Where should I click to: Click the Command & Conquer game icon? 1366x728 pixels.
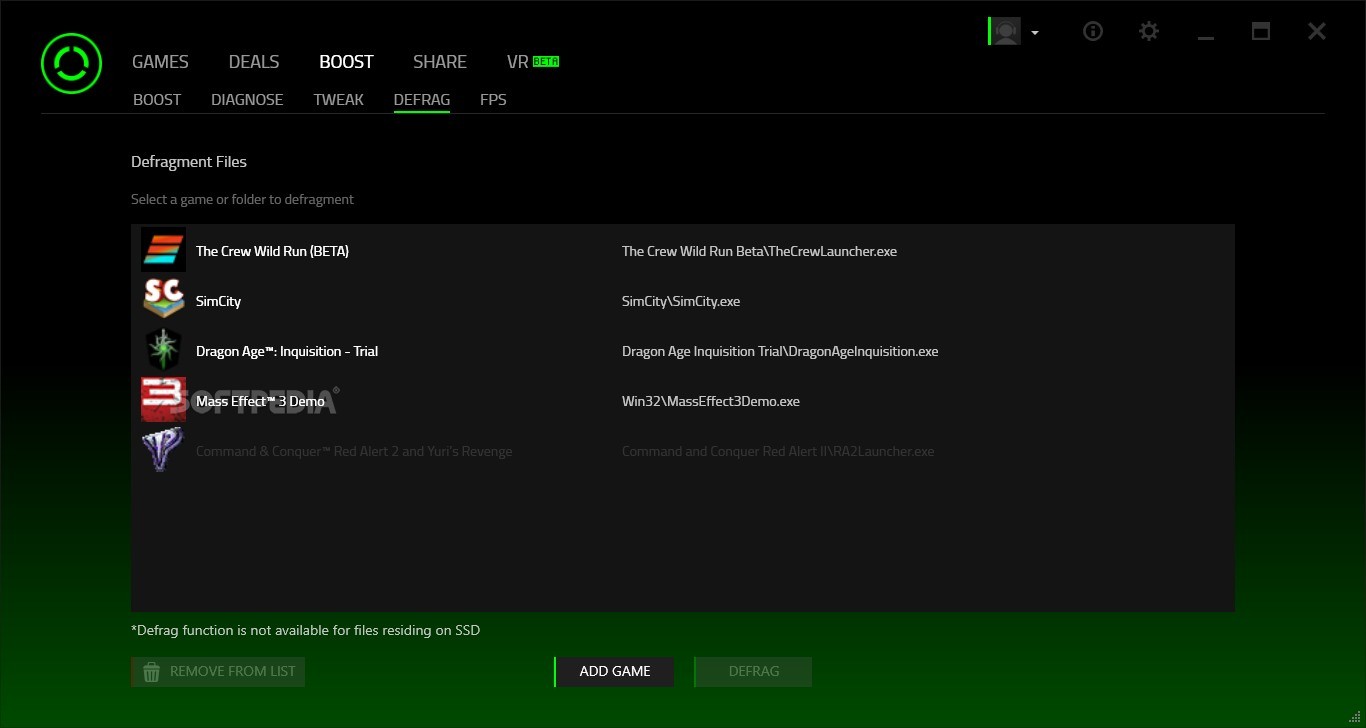(x=163, y=450)
